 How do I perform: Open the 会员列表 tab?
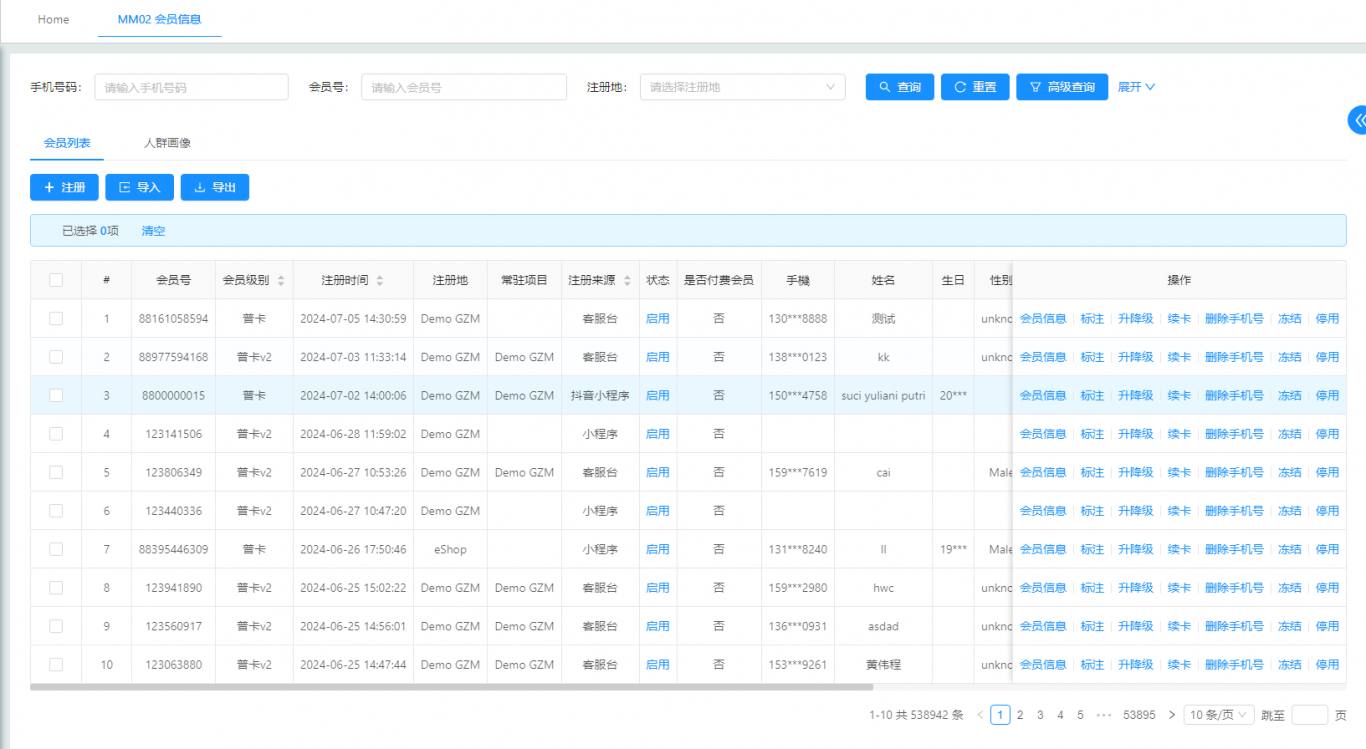coord(67,143)
